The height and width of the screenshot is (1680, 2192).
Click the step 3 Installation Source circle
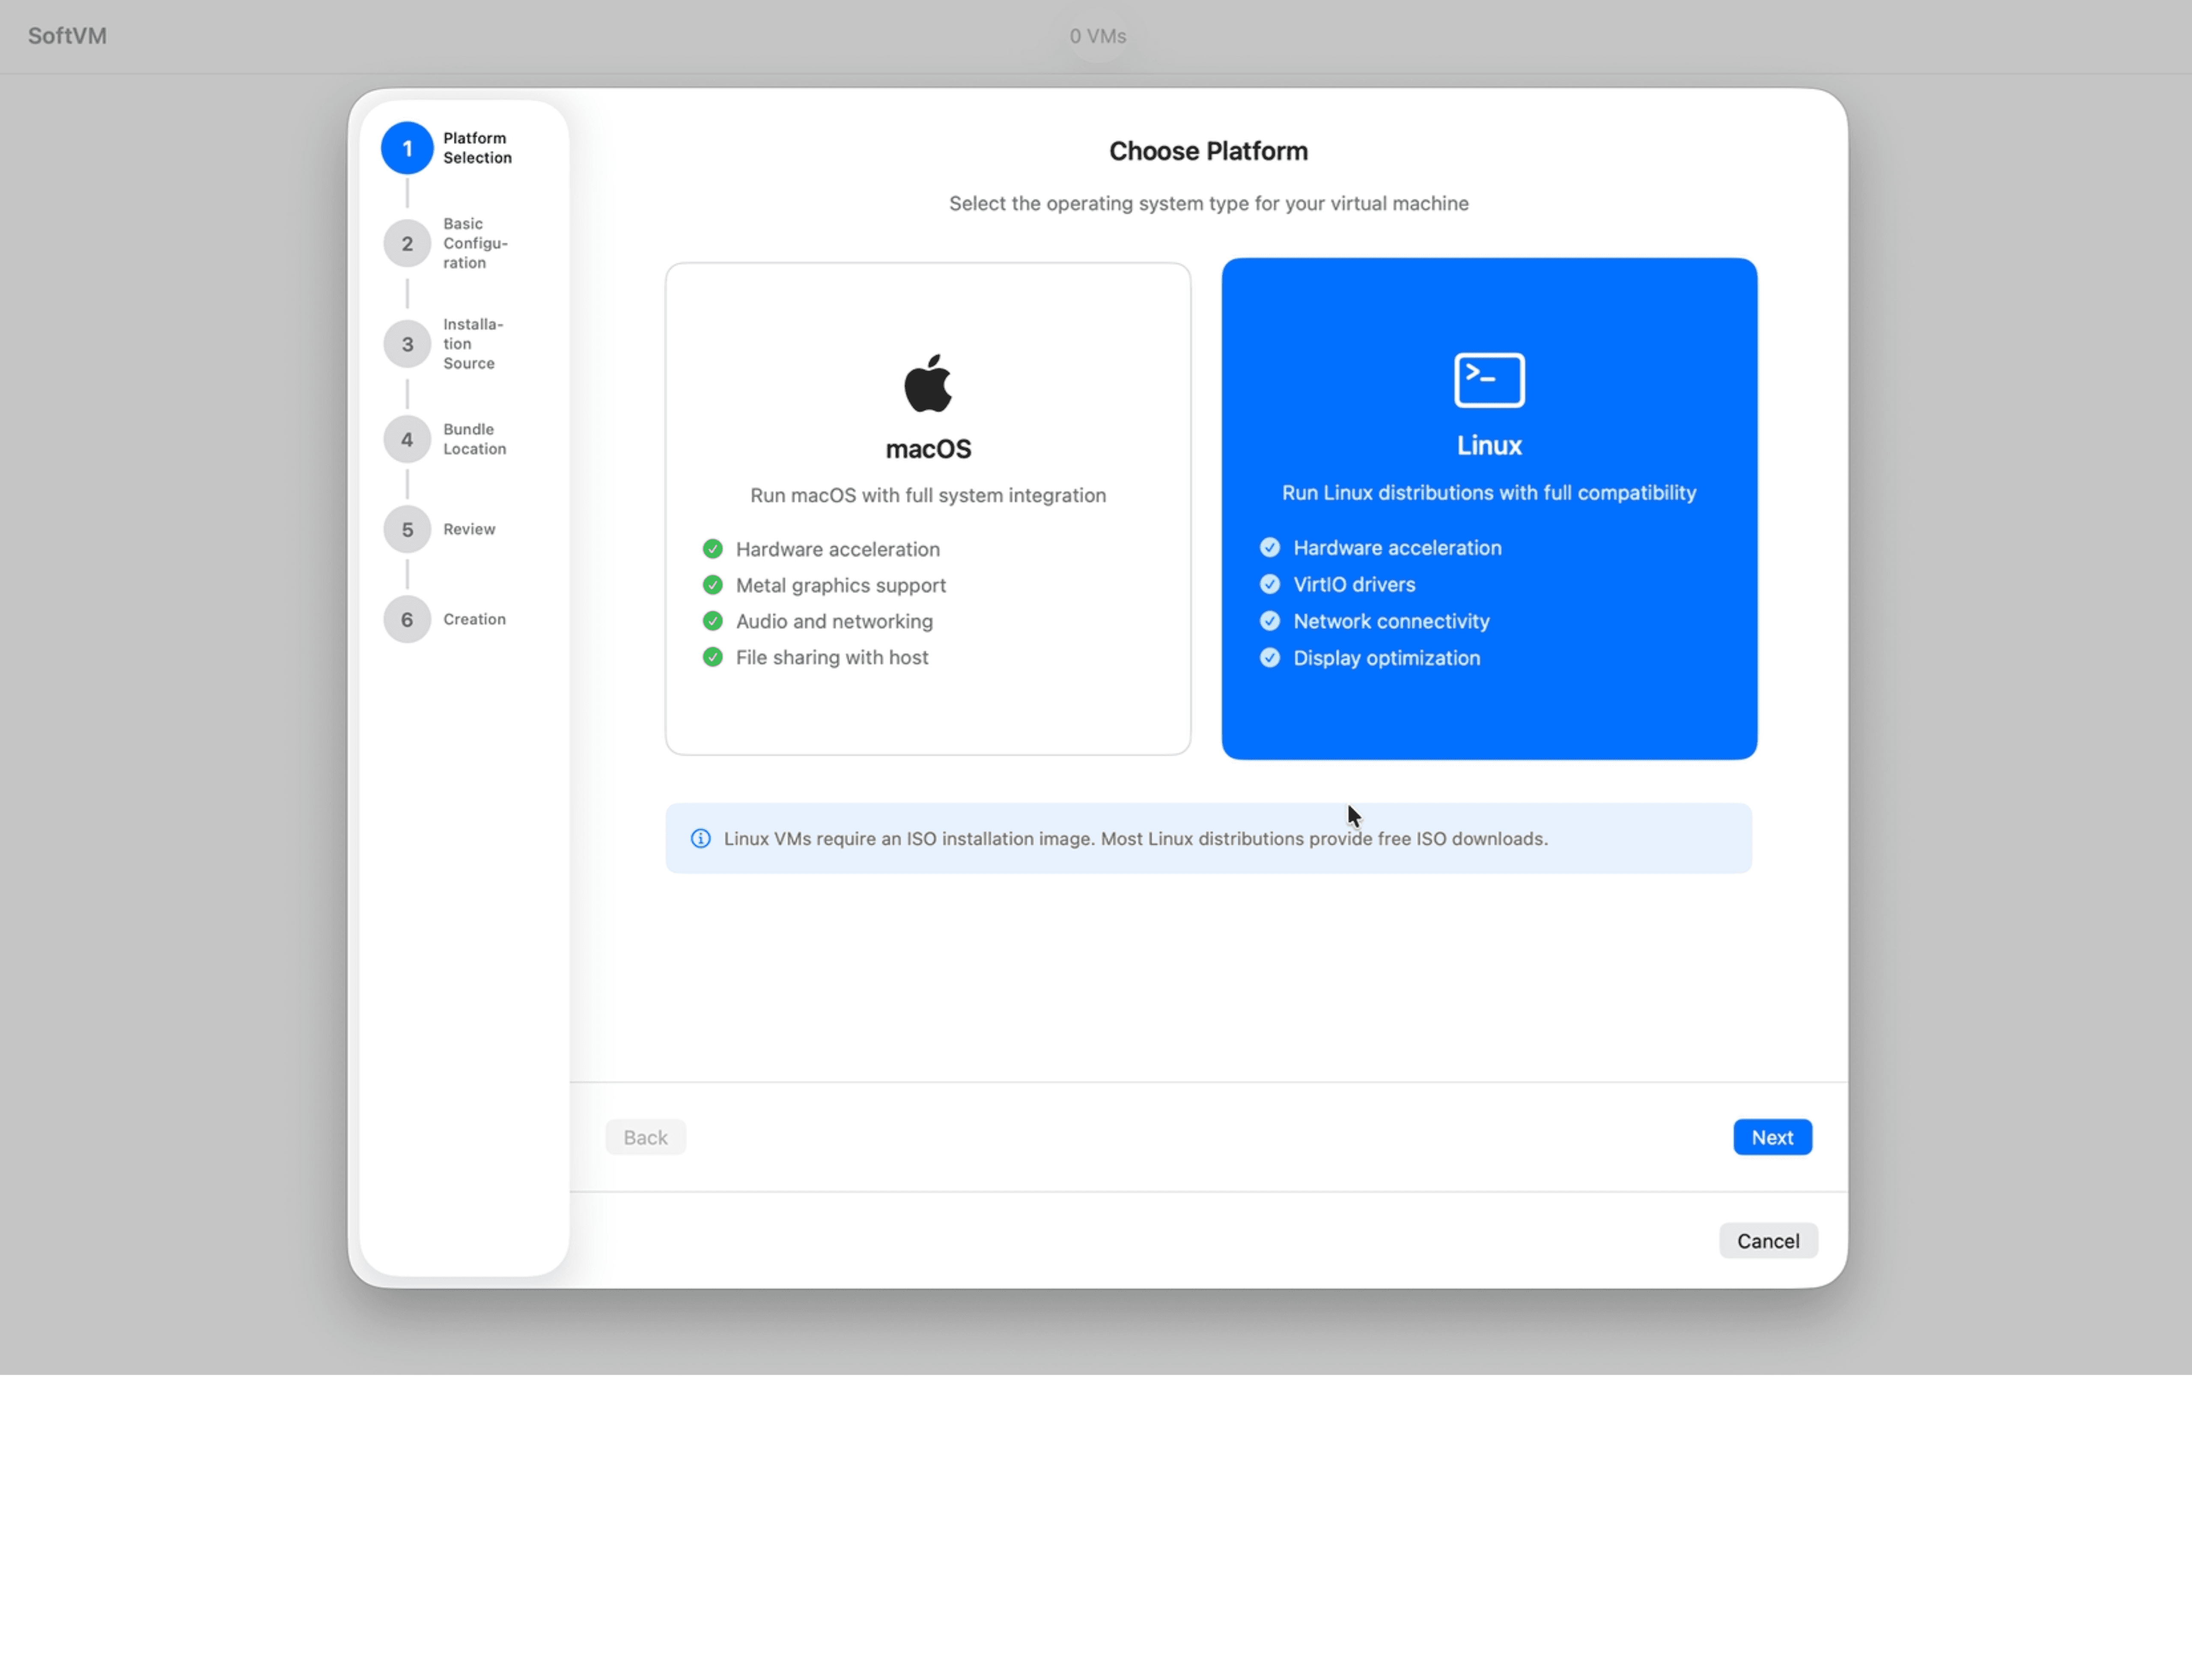point(407,344)
